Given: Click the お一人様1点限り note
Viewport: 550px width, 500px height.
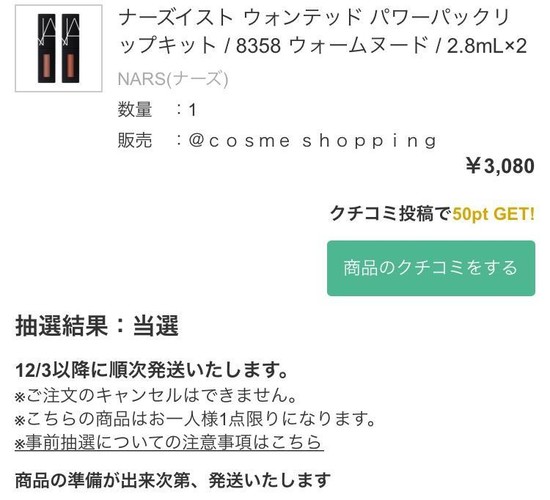Looking at the screenshot, I should (195, 419).
